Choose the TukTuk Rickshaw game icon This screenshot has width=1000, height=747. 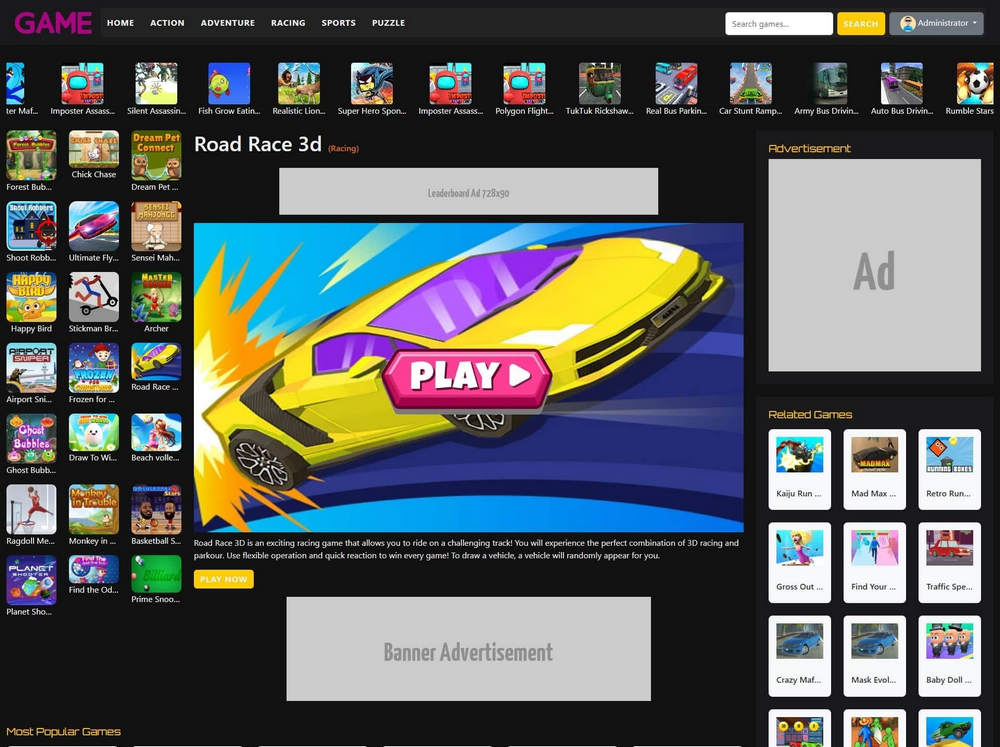(x=599, y=84)
